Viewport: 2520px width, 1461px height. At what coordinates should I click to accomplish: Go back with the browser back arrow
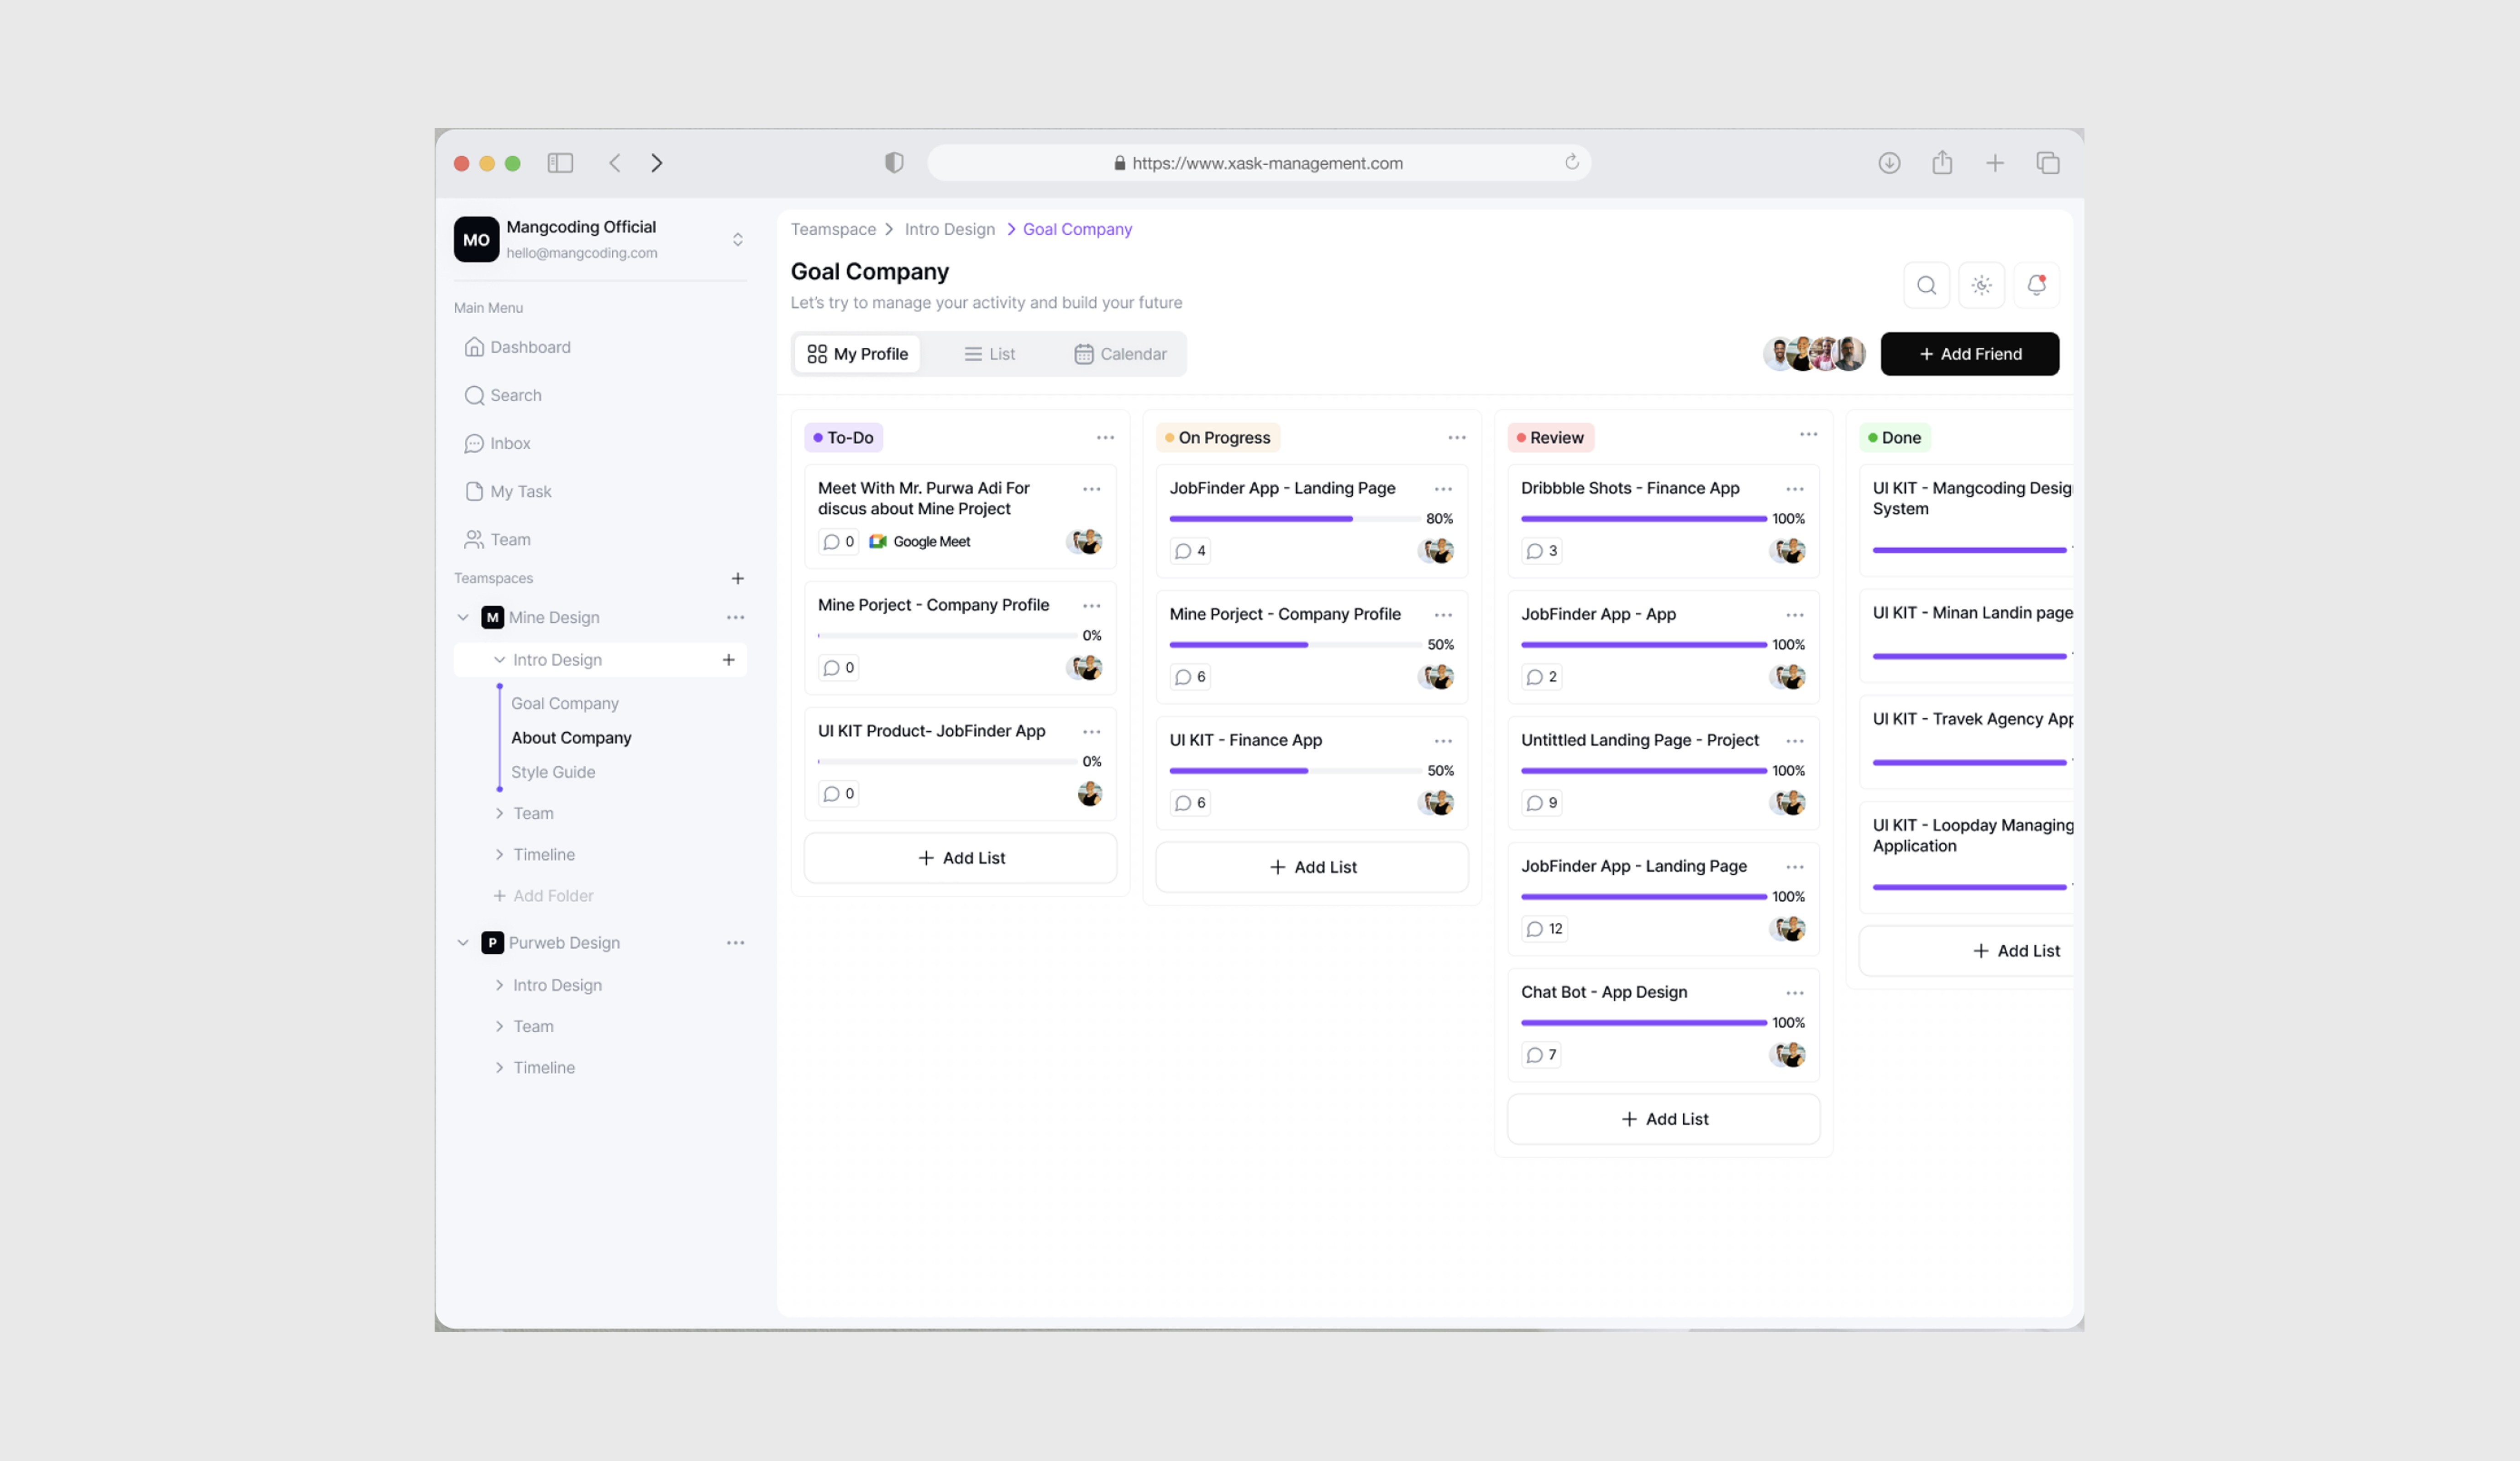615,163
